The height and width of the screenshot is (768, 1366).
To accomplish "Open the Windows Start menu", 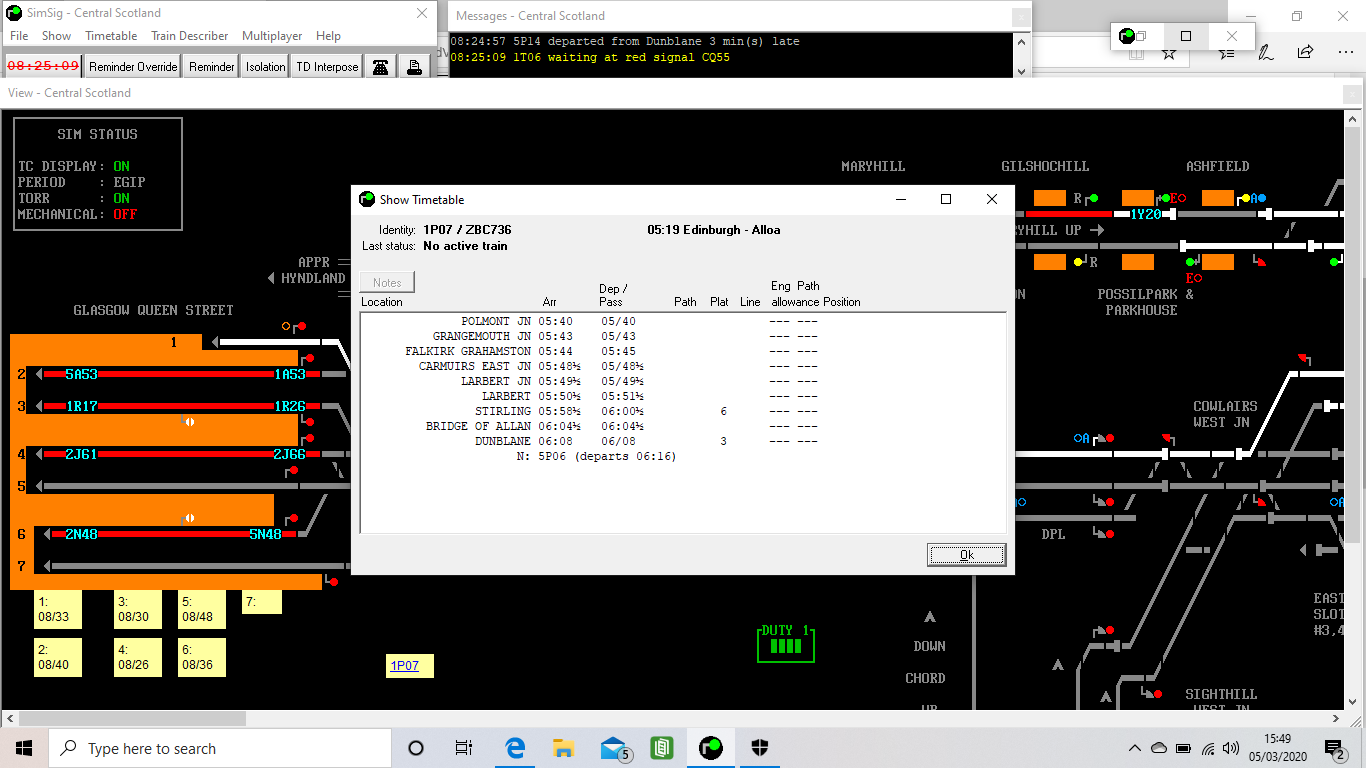I will (24, 748).
